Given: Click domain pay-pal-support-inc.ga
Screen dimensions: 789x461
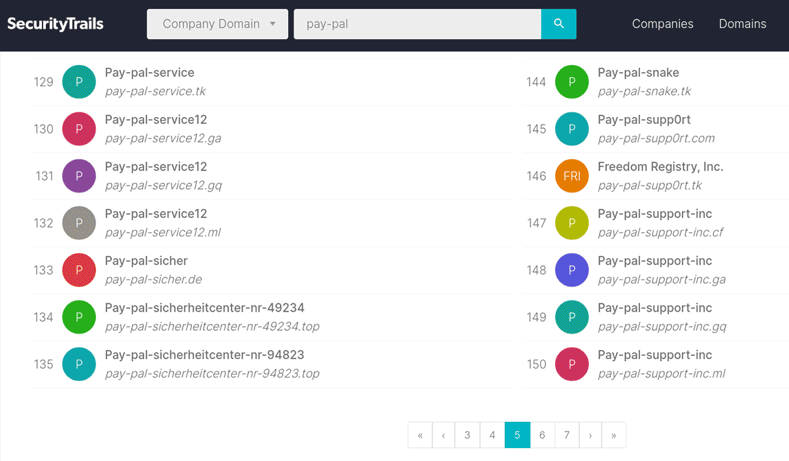Looking at the screenshot, I should (x=662, y=279).
